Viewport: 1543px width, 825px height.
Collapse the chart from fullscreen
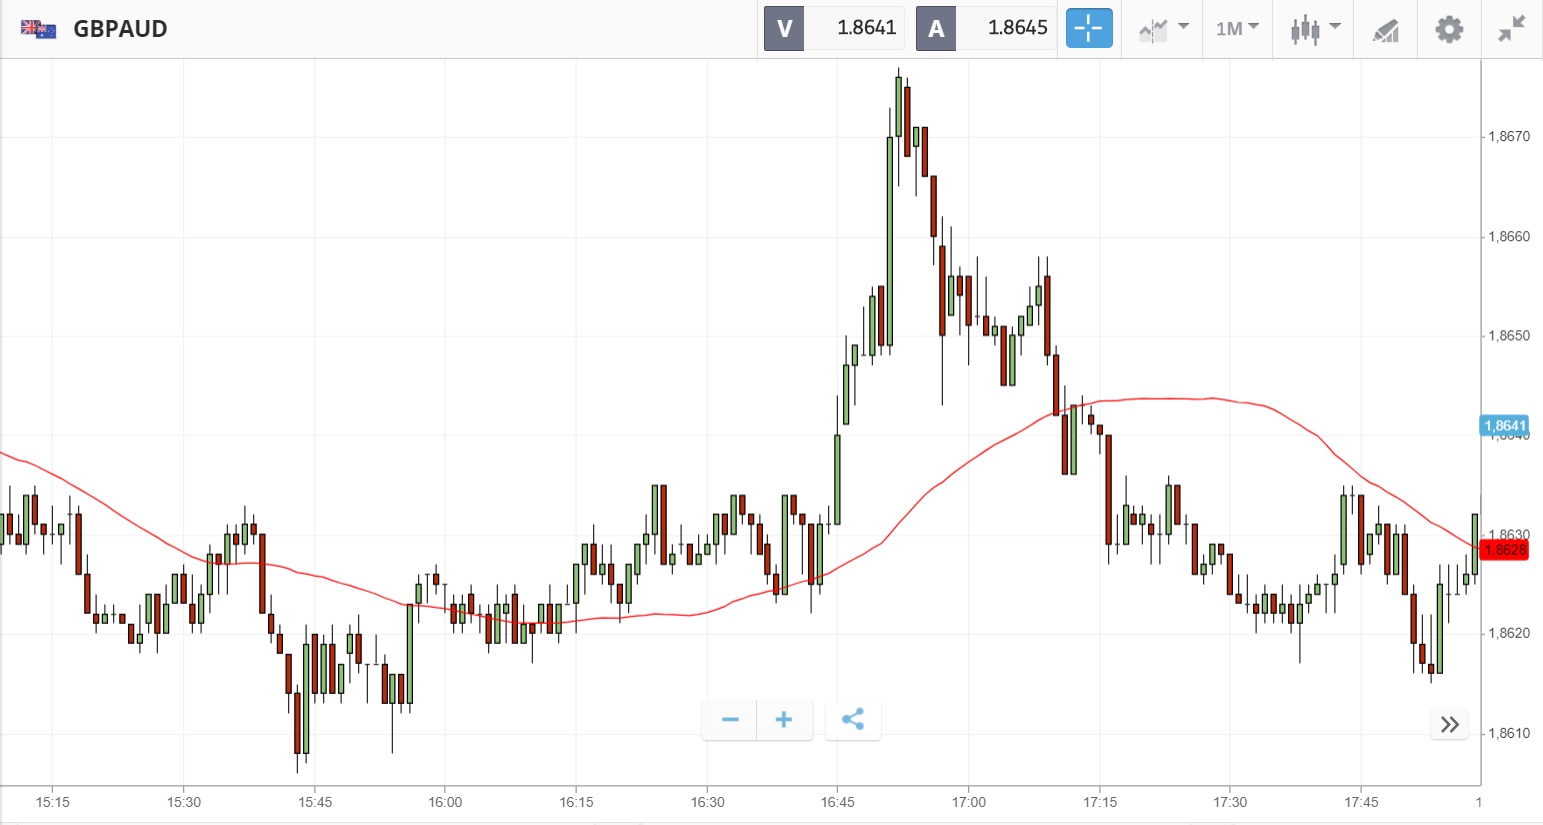(1511, 29)
